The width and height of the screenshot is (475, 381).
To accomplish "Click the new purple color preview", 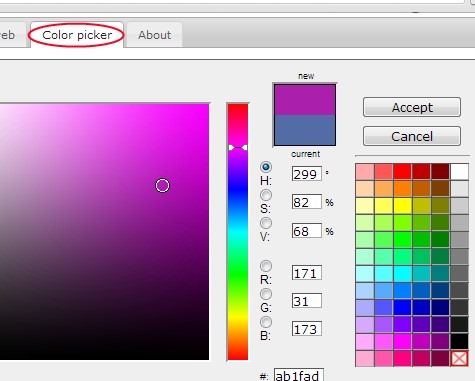I will tap(305, 100).
